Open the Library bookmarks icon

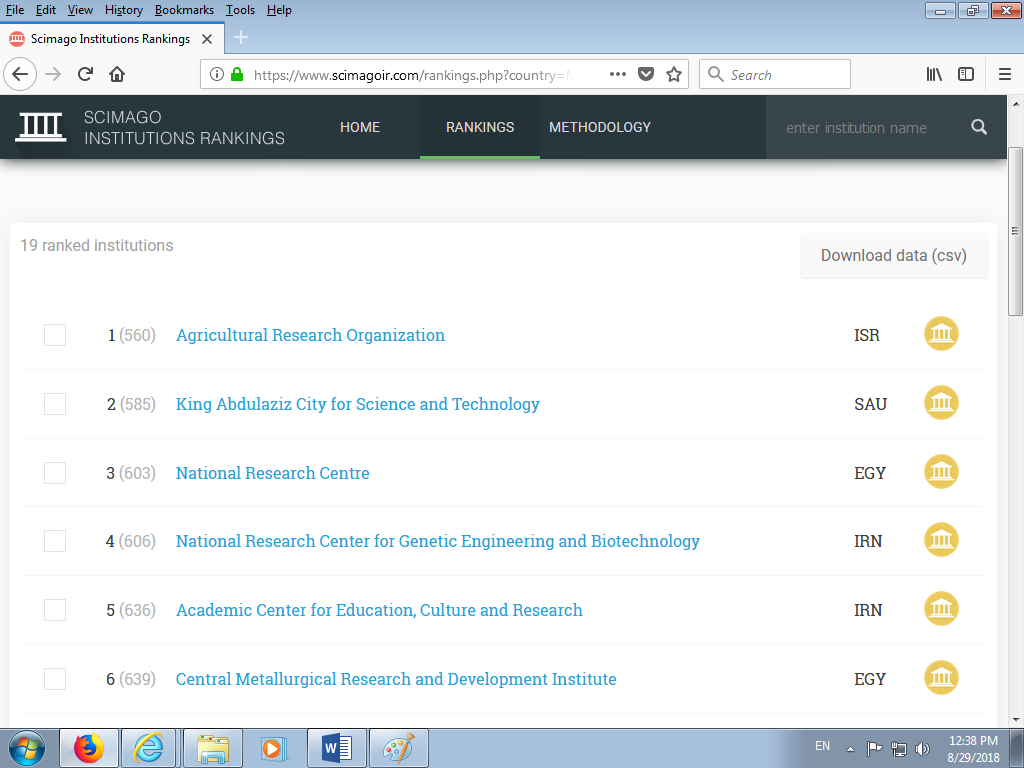(x=934, y=74)
